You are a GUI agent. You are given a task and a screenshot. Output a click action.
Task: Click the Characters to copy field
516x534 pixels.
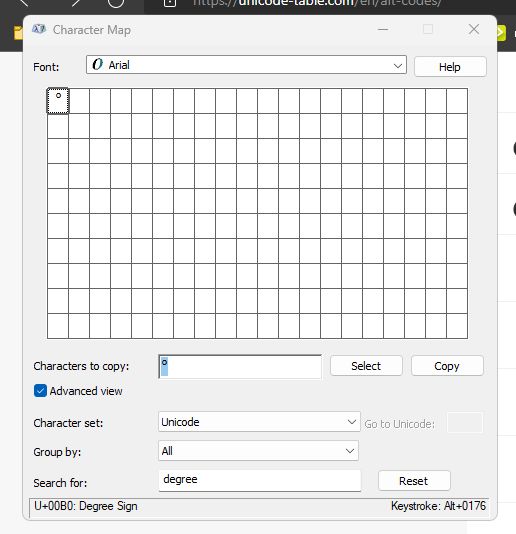point(240,366)
